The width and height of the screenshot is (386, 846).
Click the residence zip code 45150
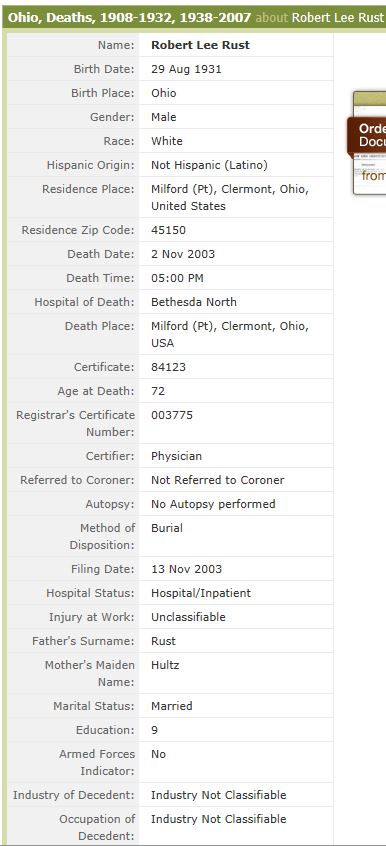click(x=168, y=230)
